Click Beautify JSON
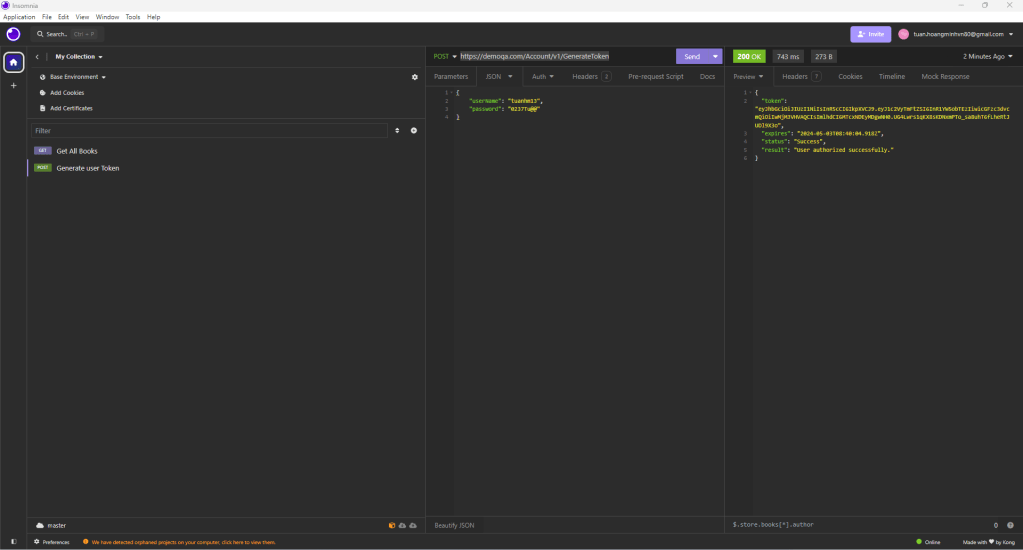This screenshot has width=1023, height=550. [454, 525]
